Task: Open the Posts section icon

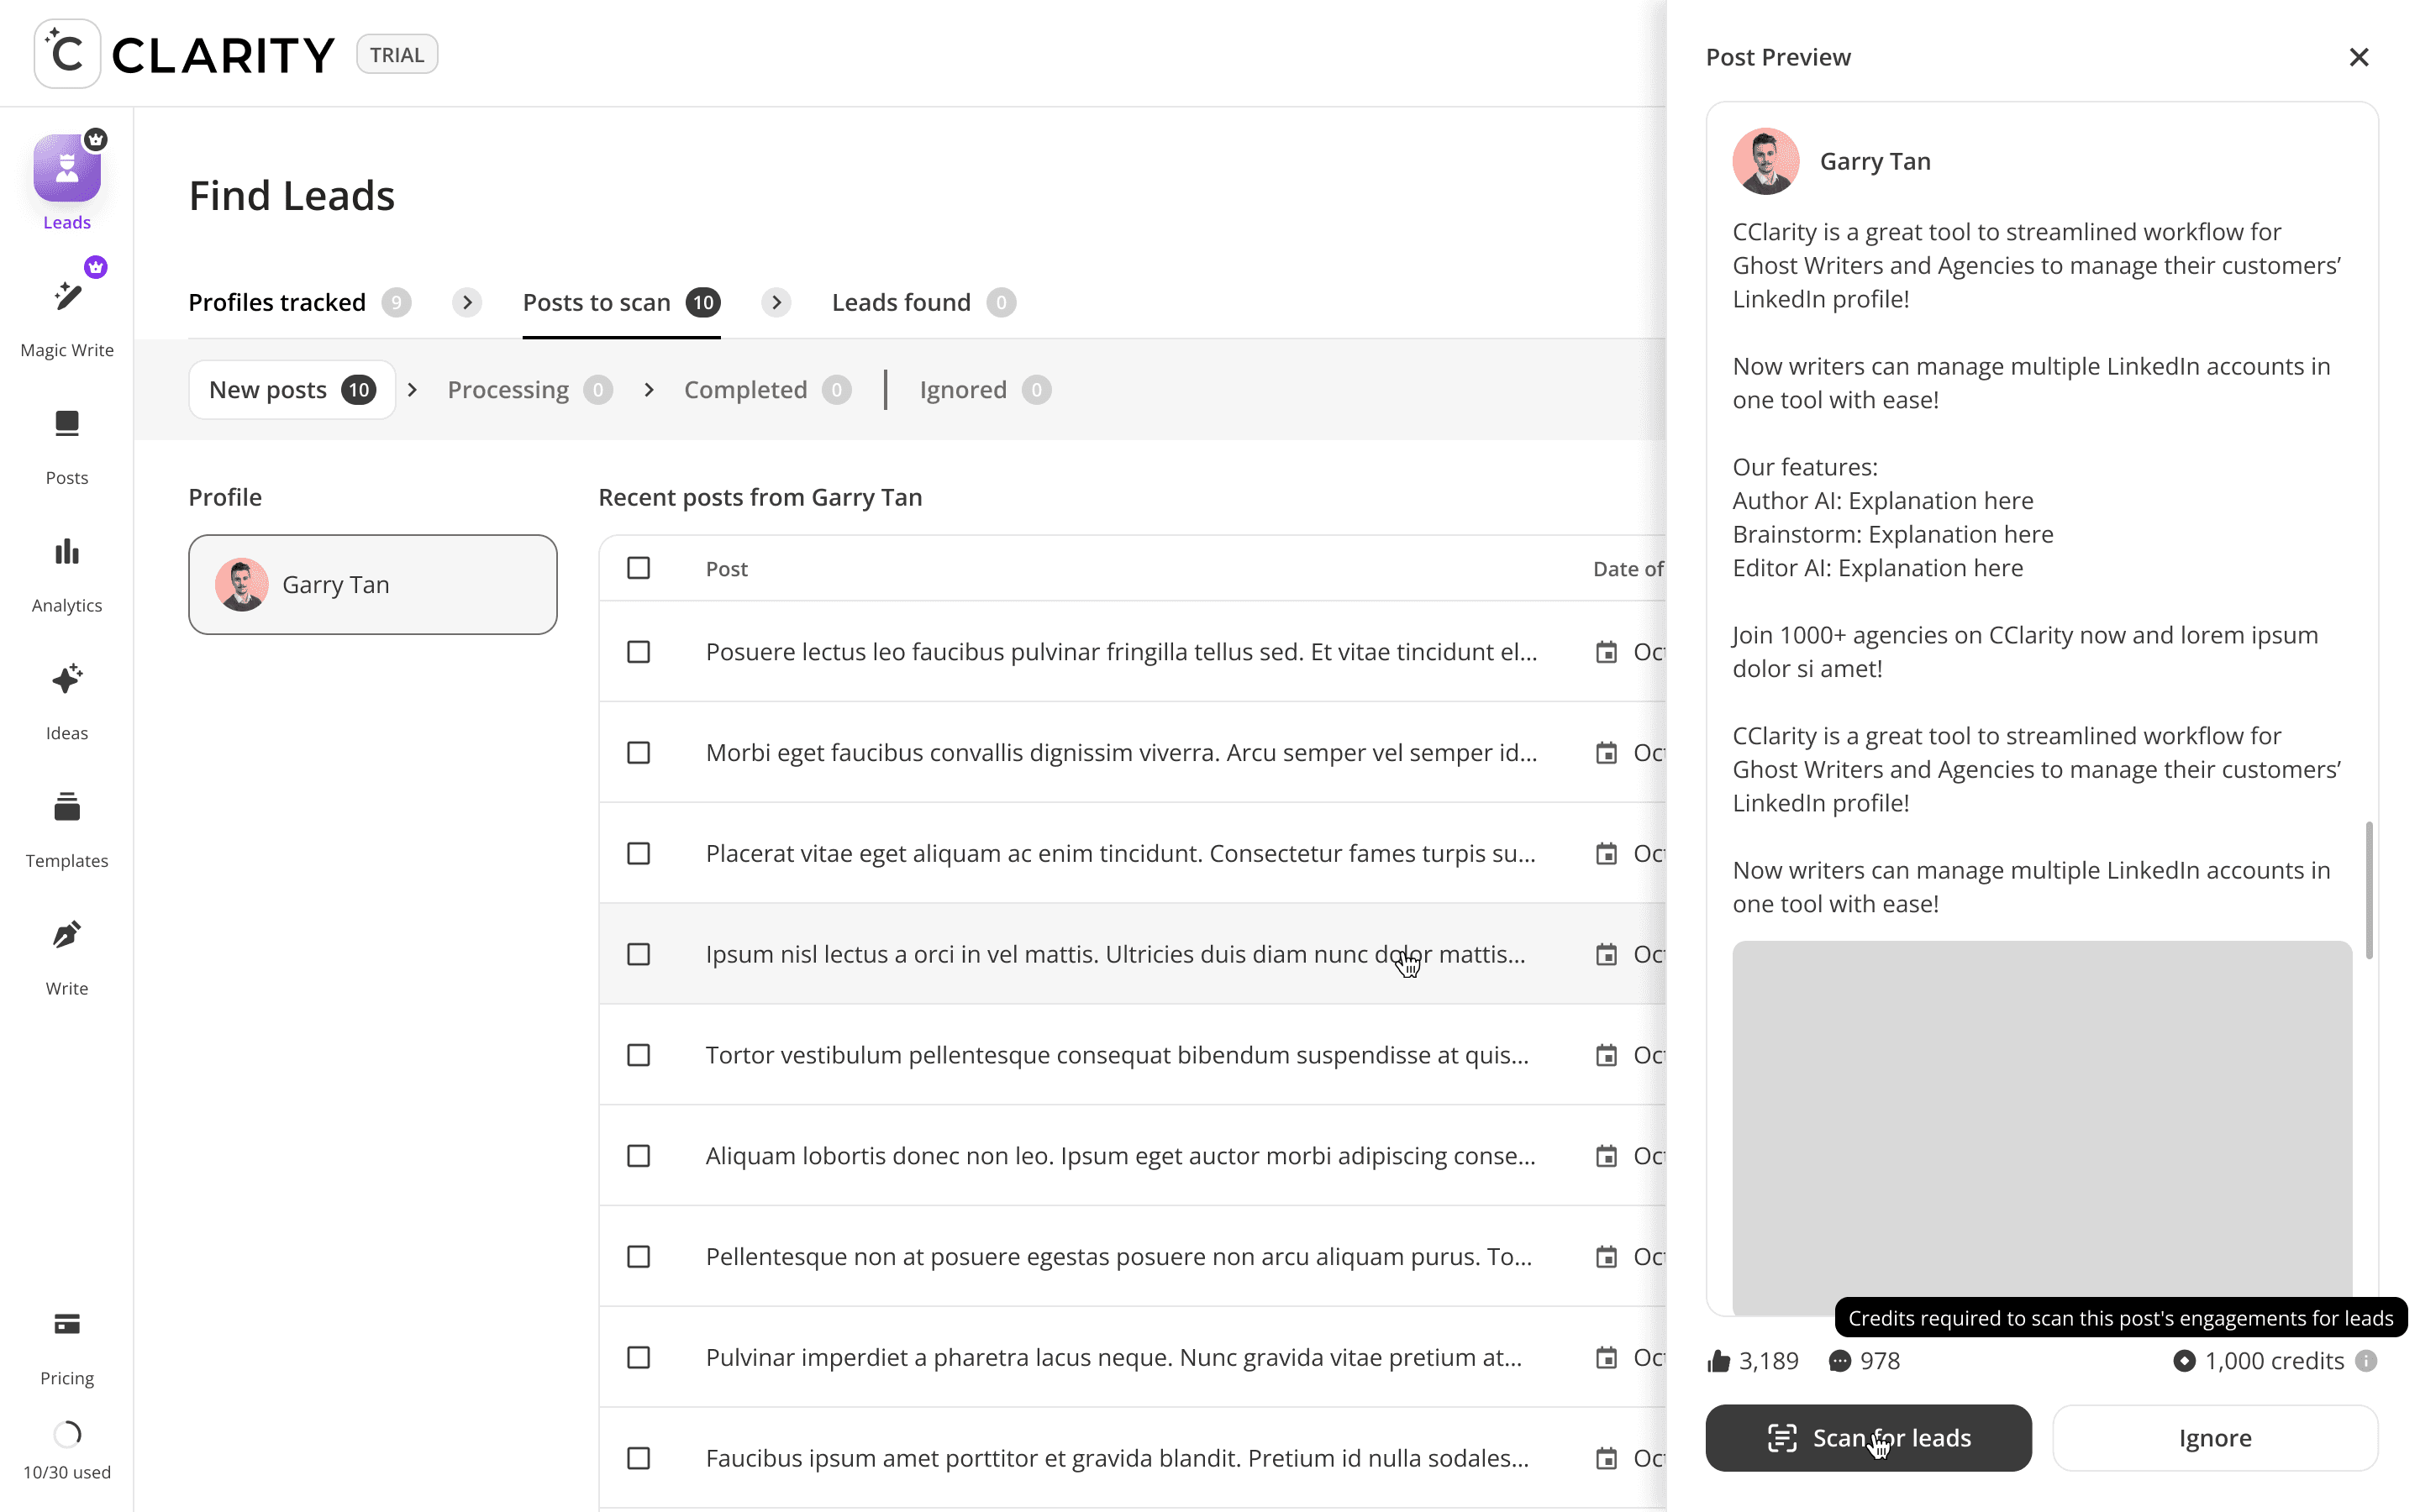Action: pos(67,424)
